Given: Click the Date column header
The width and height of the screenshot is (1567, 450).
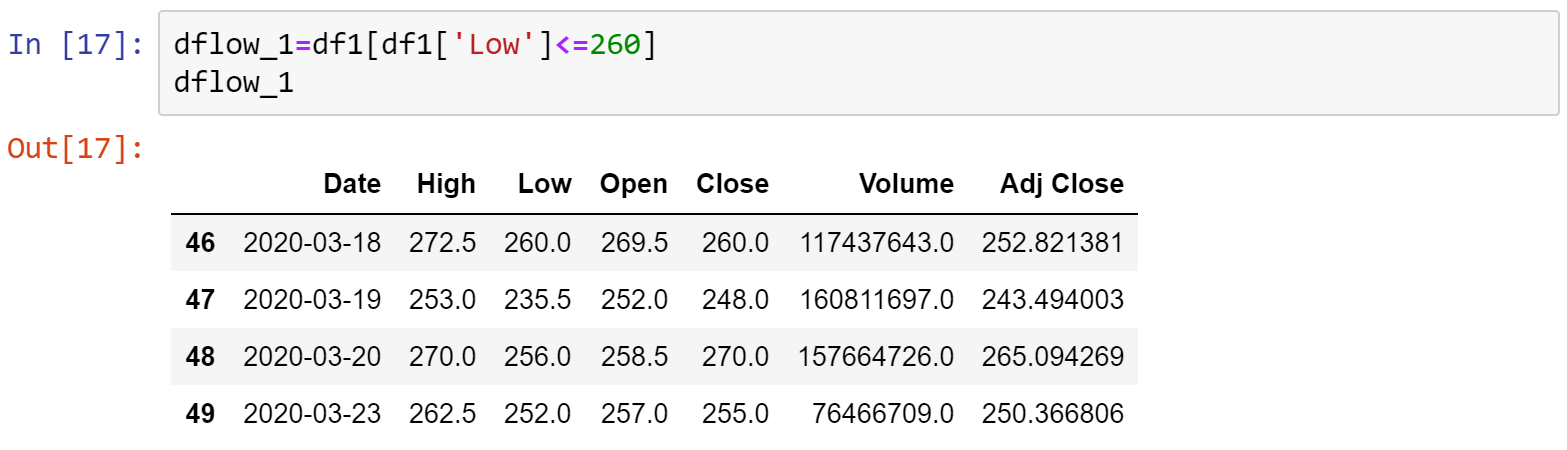Looking at the screenshot, I should 352,184.
